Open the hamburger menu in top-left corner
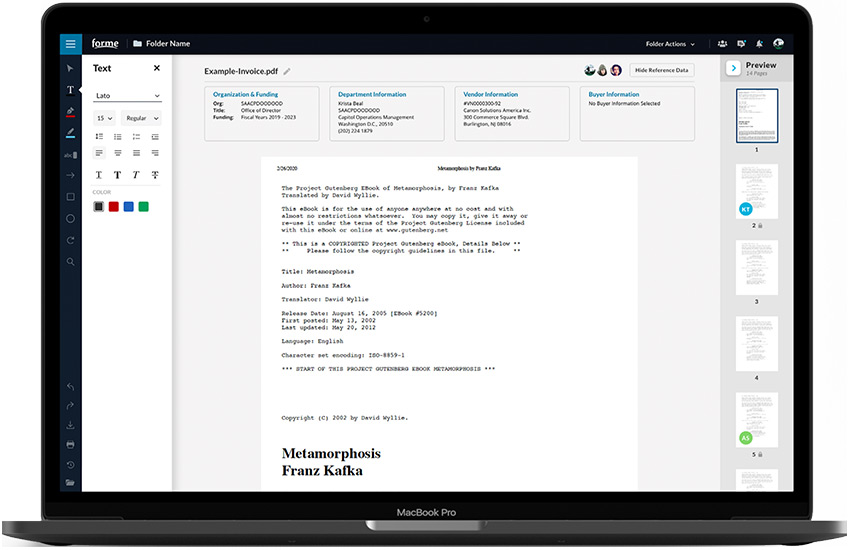 pyautogui.click(x=70, y=44)
